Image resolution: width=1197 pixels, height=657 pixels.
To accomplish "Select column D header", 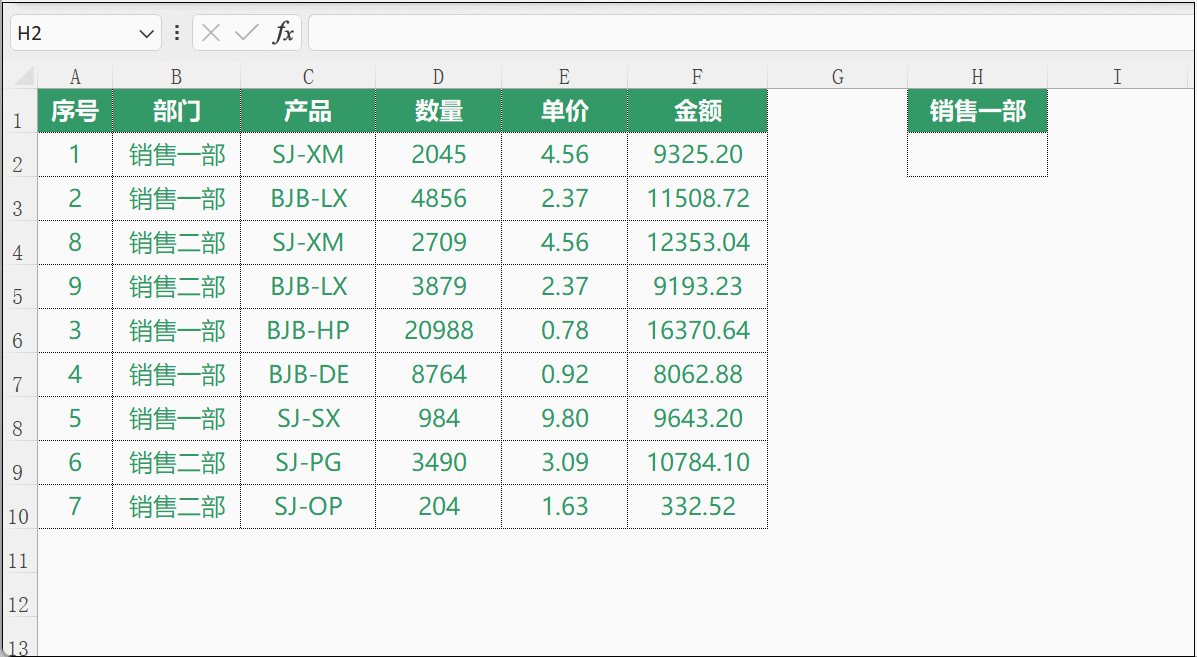I will (438, 76).
